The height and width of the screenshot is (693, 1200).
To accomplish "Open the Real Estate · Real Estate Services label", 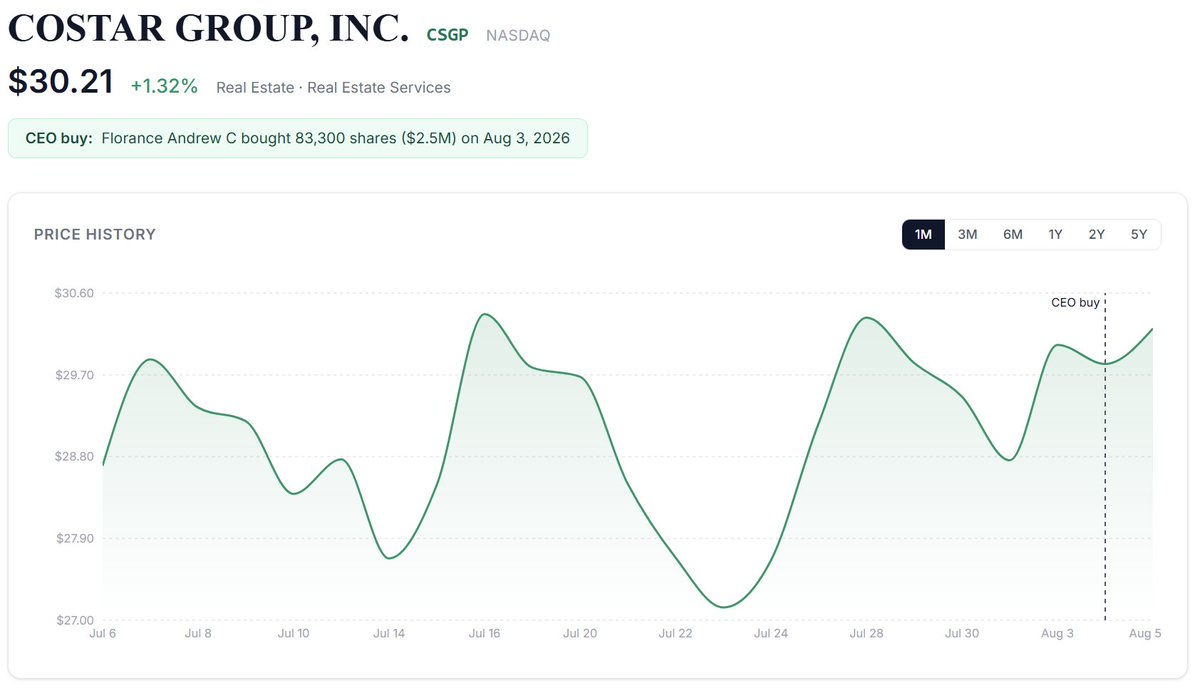I will click(333, 87).
